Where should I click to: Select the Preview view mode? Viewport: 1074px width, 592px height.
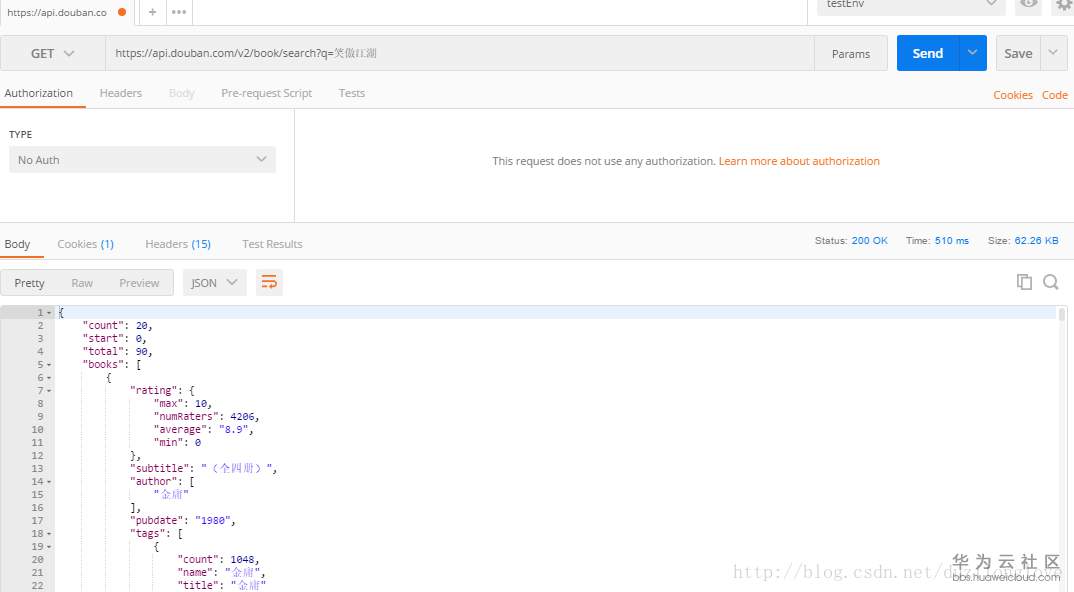point(139,283)
